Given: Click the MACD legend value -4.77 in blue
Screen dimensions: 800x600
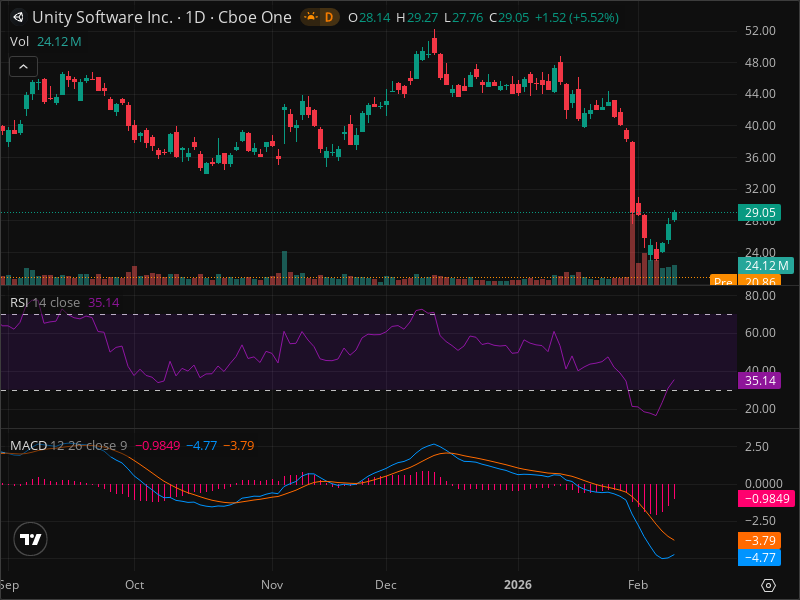Looking at the screenshot, I should (202, 445).
